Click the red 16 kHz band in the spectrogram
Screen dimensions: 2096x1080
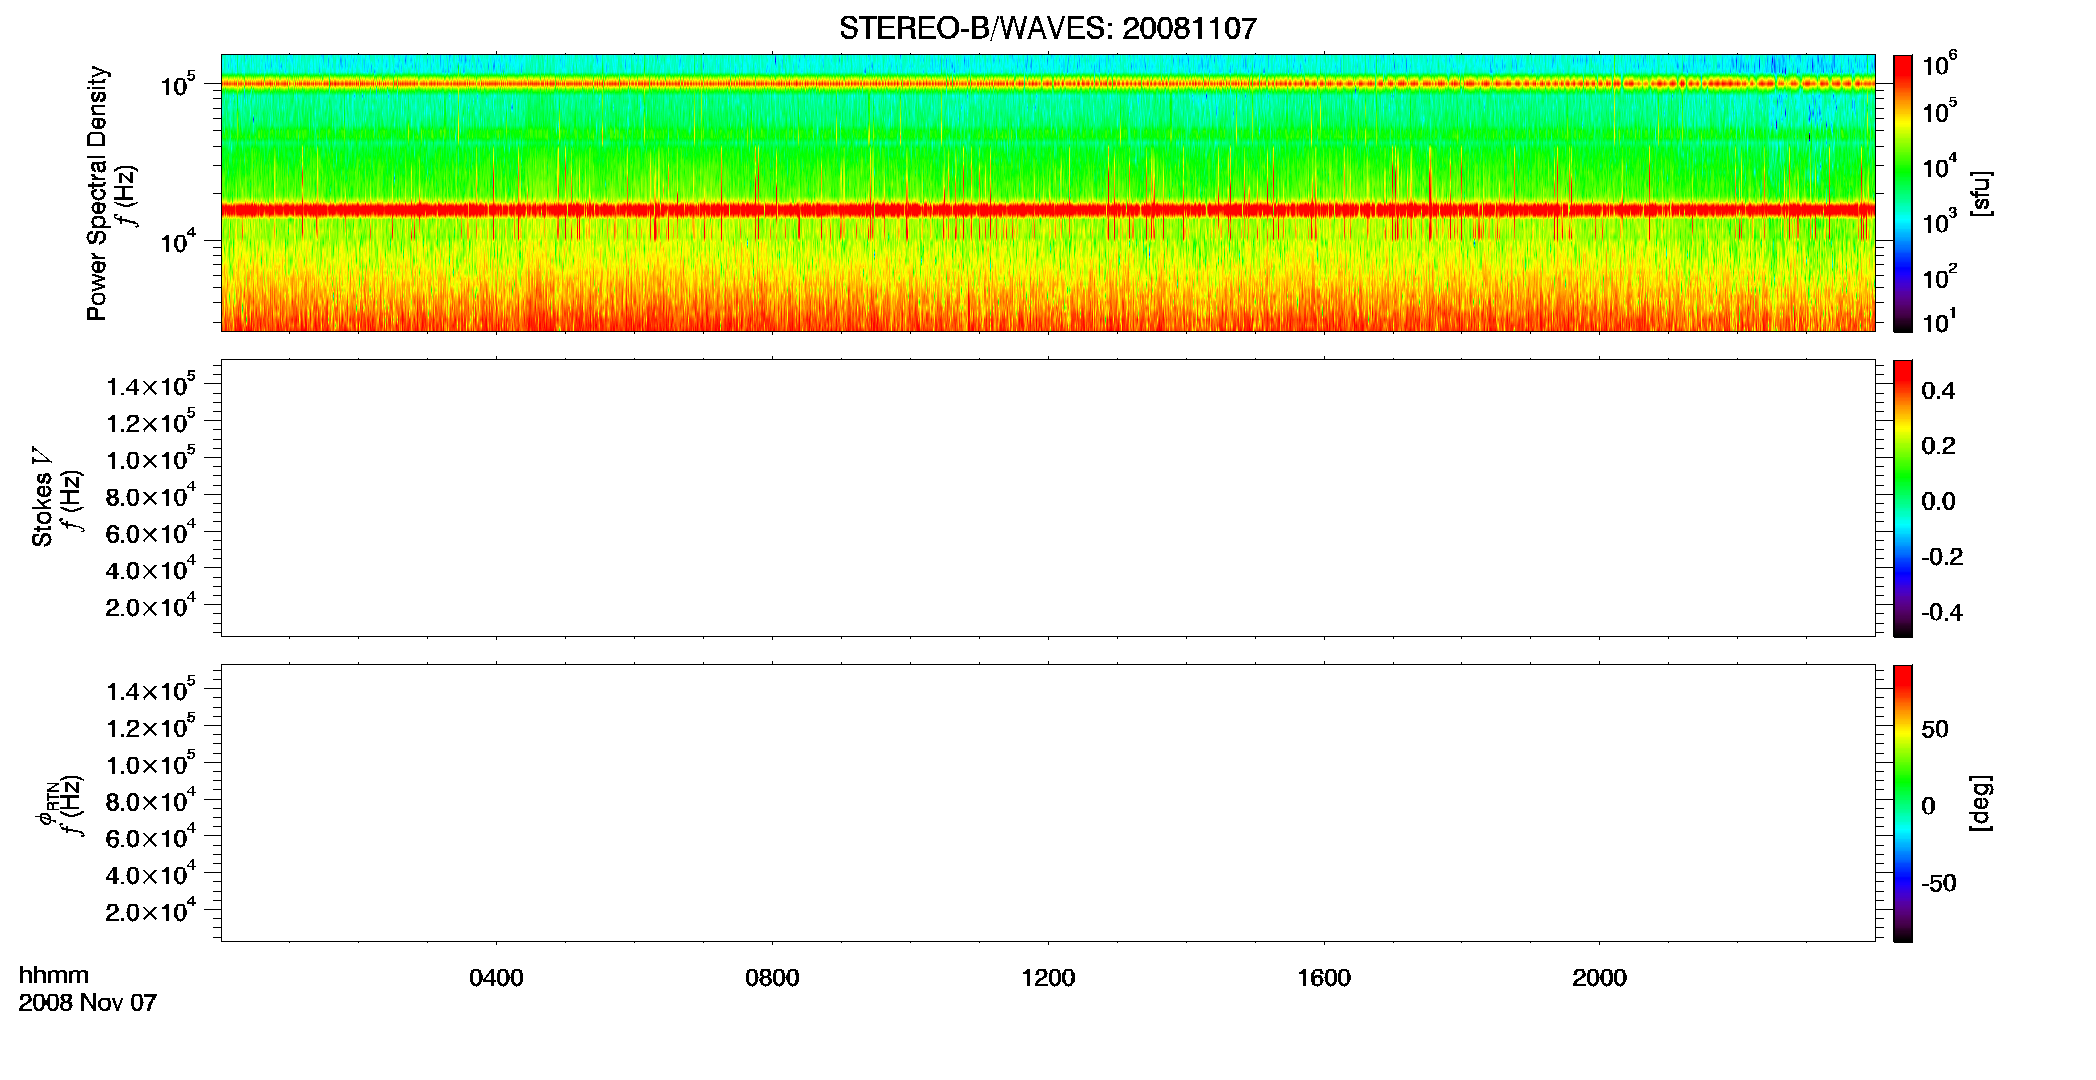pyautogui.click(x=1047, y=210)
